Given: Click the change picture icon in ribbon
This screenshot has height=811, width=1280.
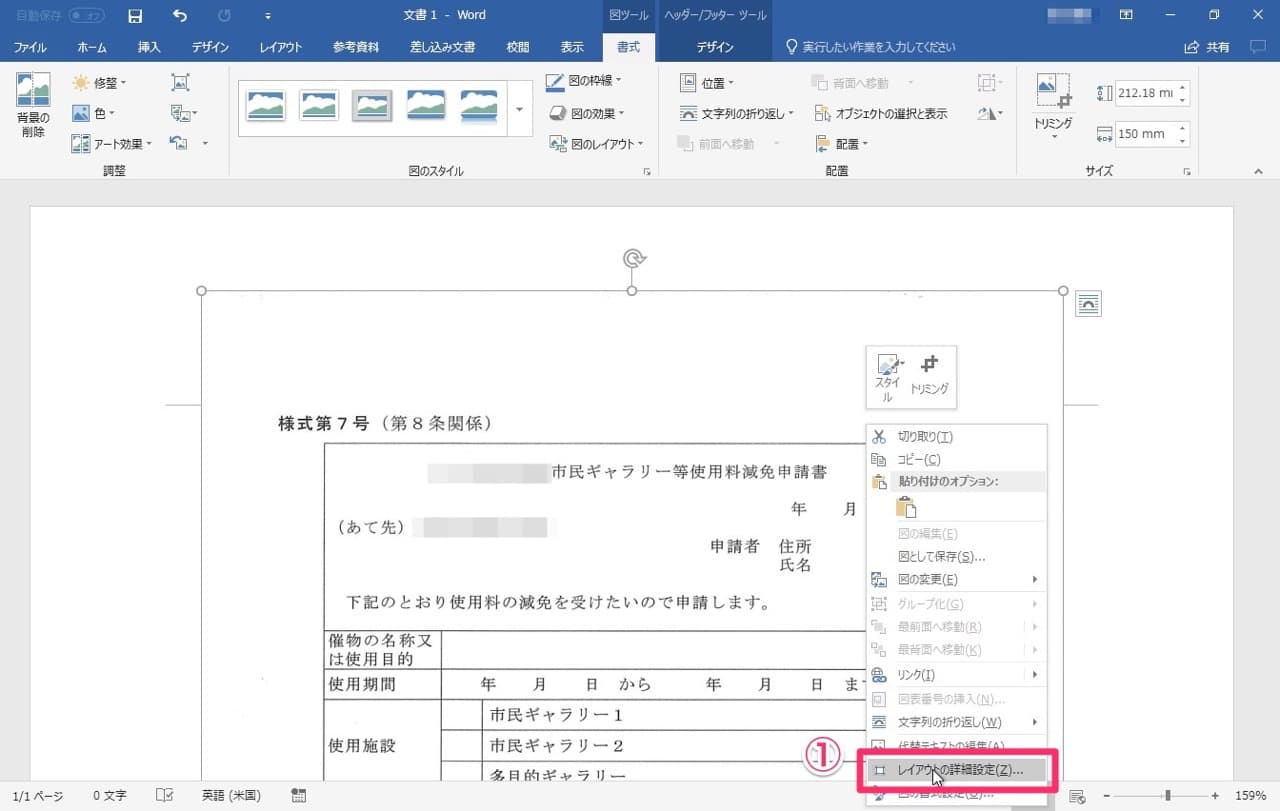Looking at the screenshot, I should pyautogui.click(x=184, y=113).
